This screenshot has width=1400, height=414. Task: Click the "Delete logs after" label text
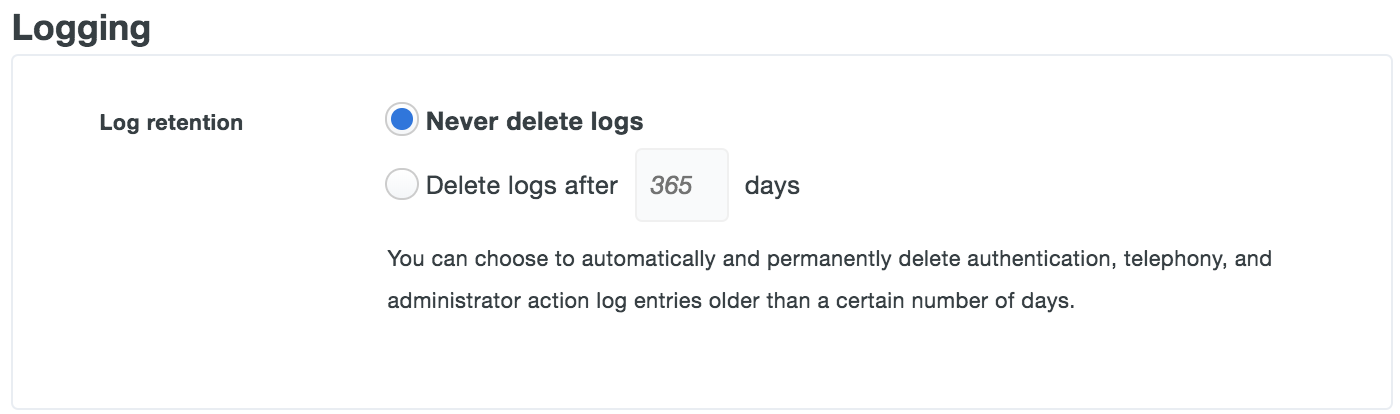521,185
